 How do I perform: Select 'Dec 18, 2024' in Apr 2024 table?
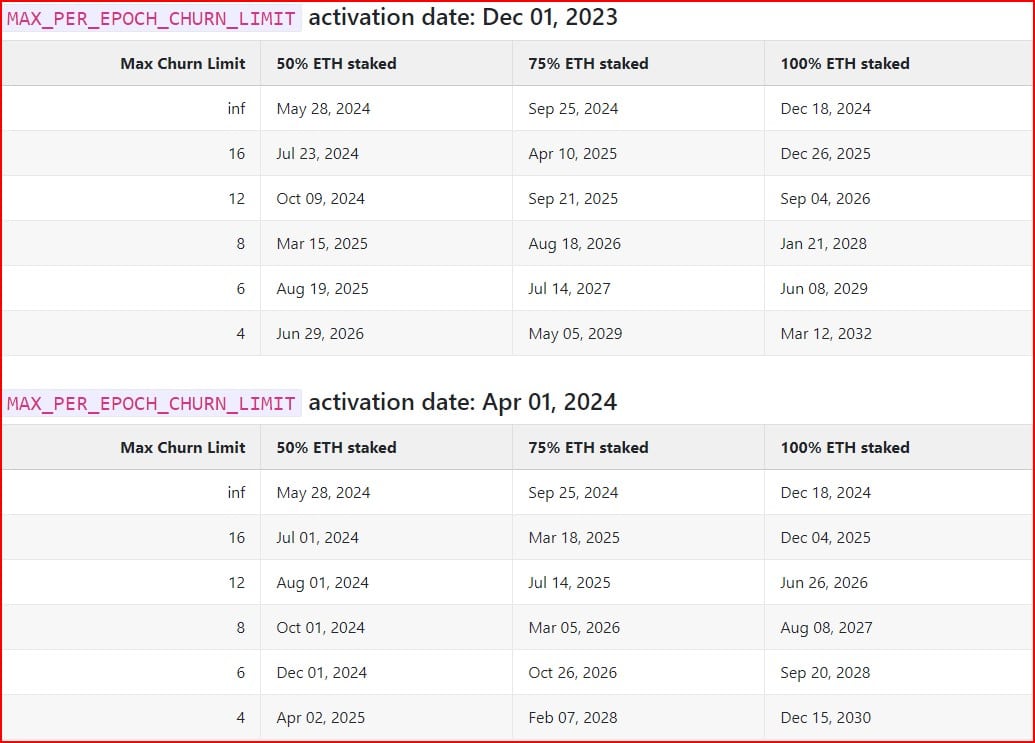click(826, 493)
